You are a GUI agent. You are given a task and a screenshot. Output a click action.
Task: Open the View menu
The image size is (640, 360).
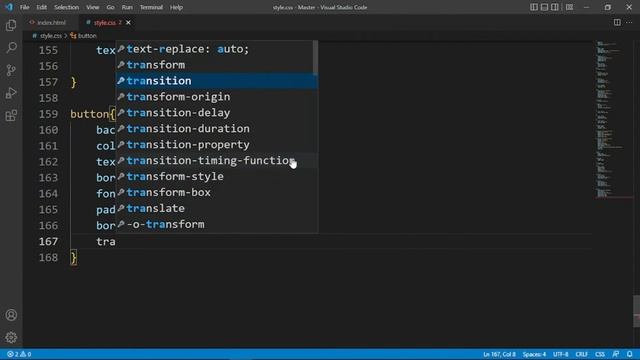point(92,7)
